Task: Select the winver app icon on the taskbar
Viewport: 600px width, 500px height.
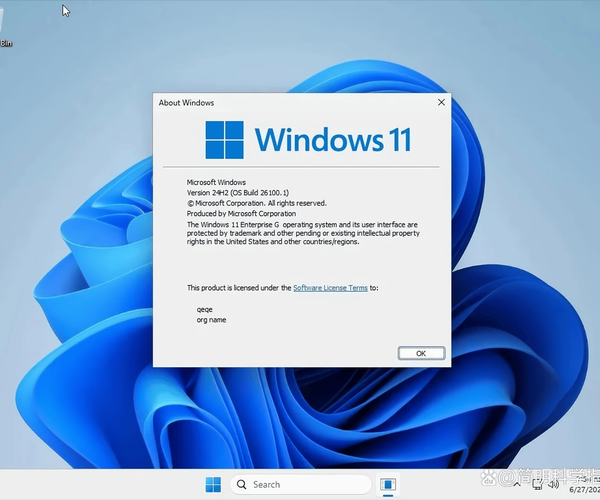Action: 388,485
